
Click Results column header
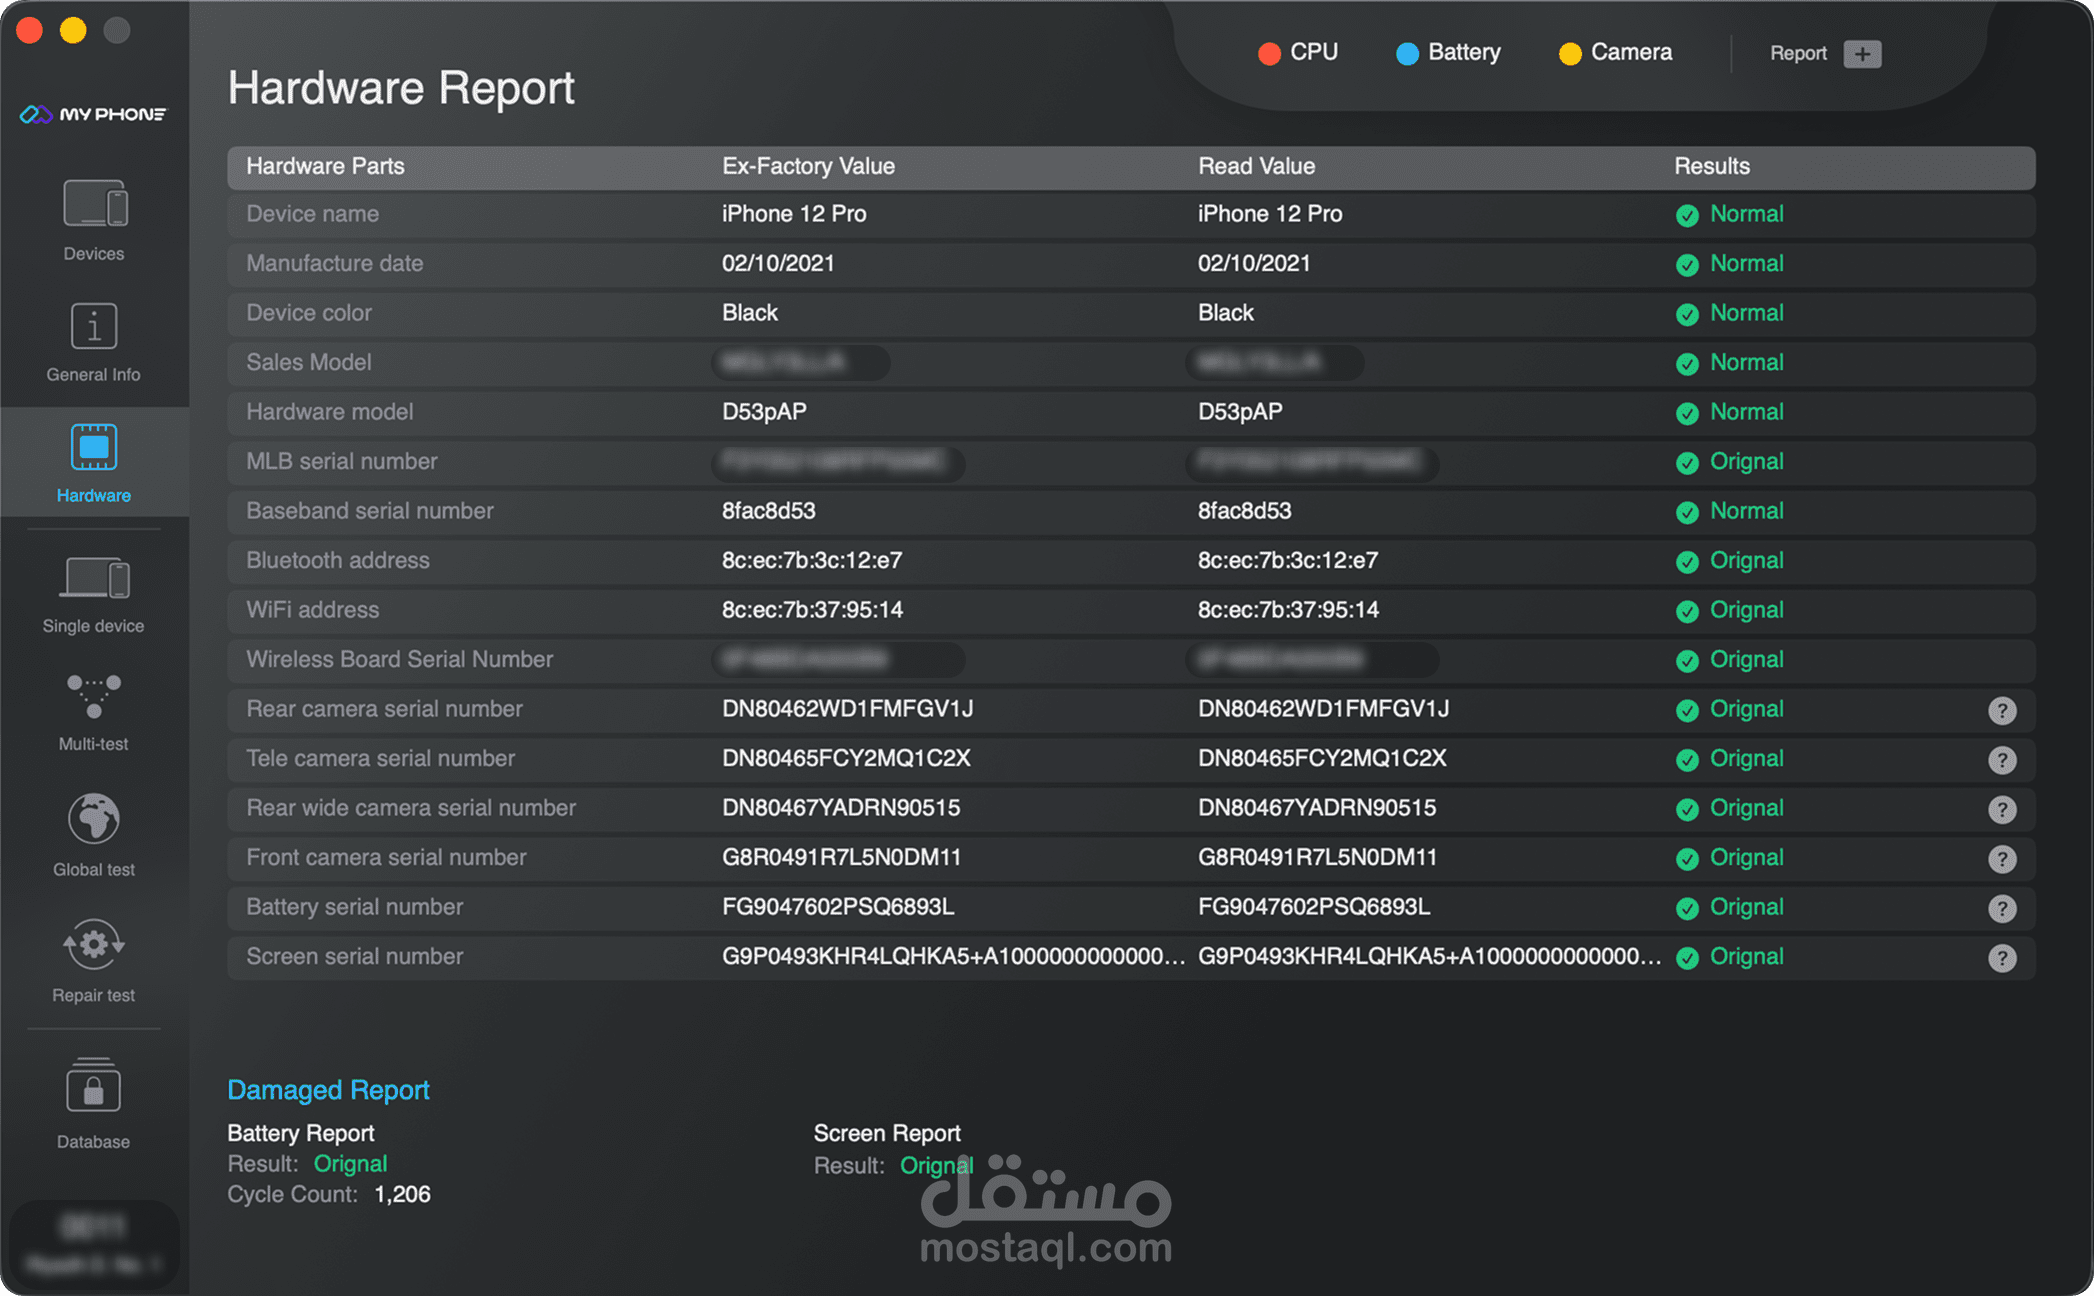1712,166
